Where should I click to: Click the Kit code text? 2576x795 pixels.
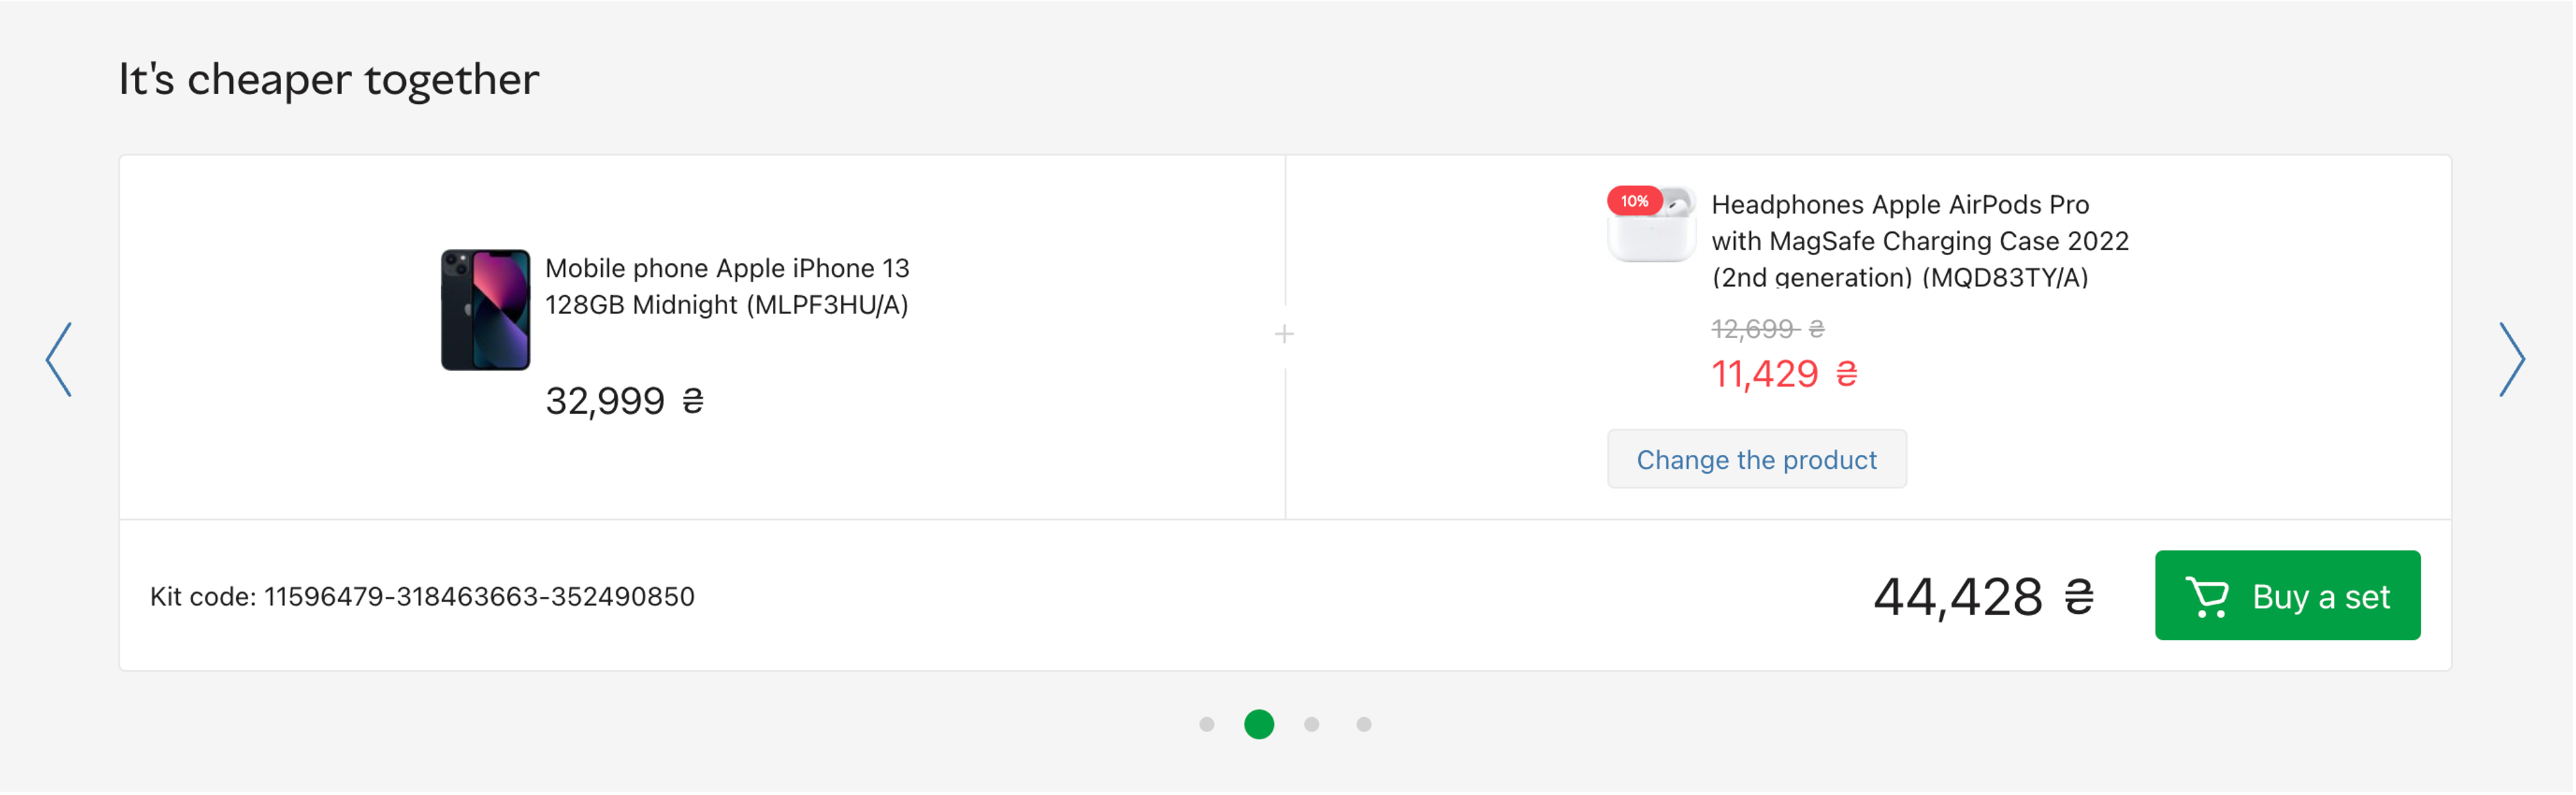tap(422, 597)
